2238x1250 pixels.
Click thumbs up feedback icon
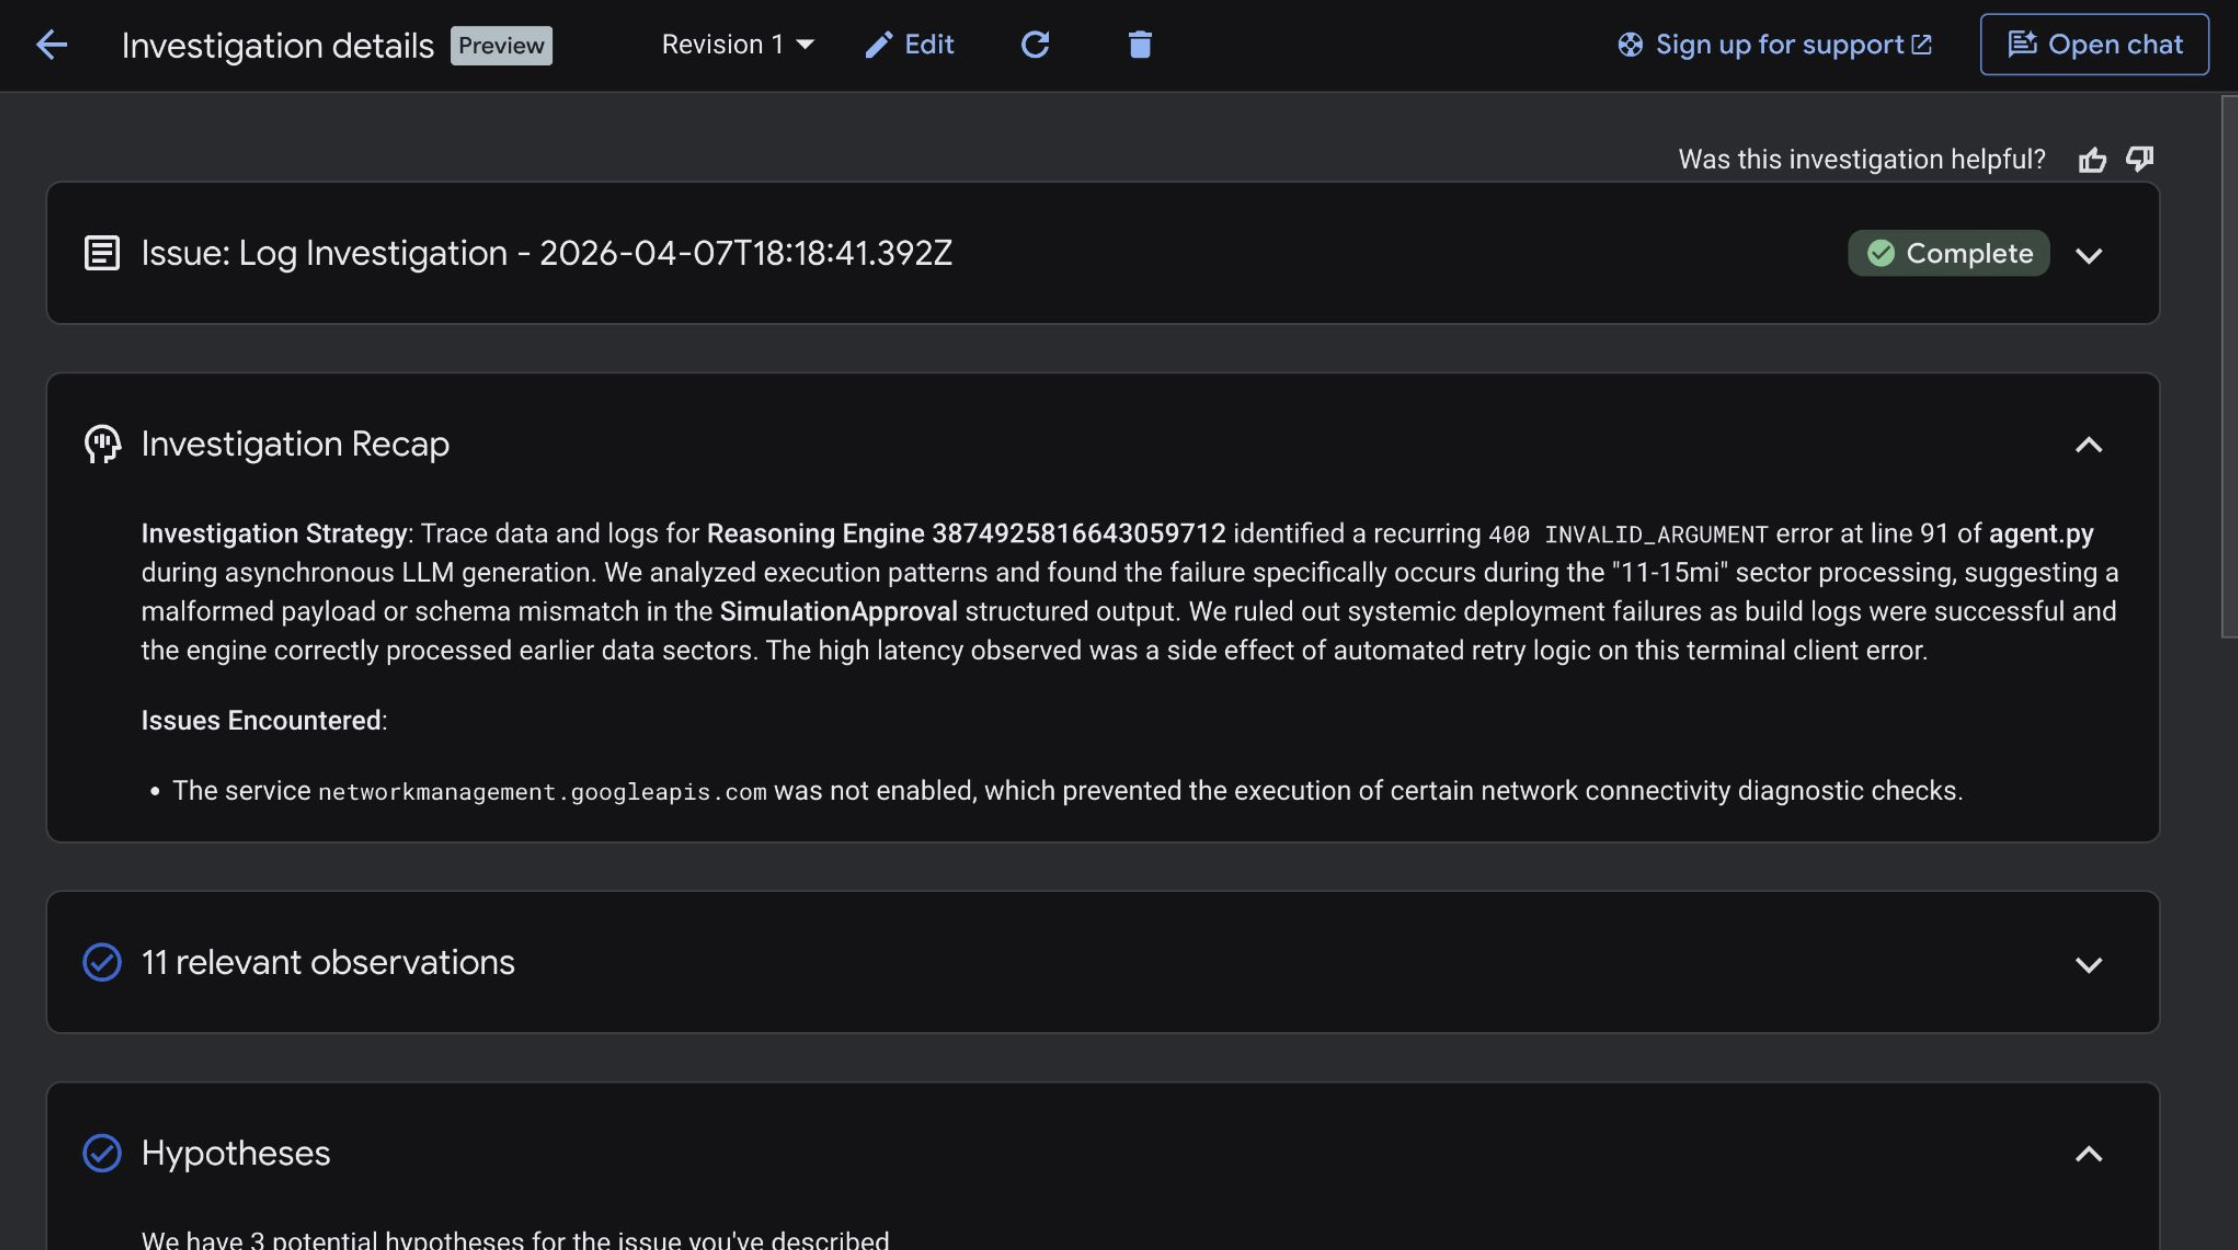click(x=2092, y=160)
